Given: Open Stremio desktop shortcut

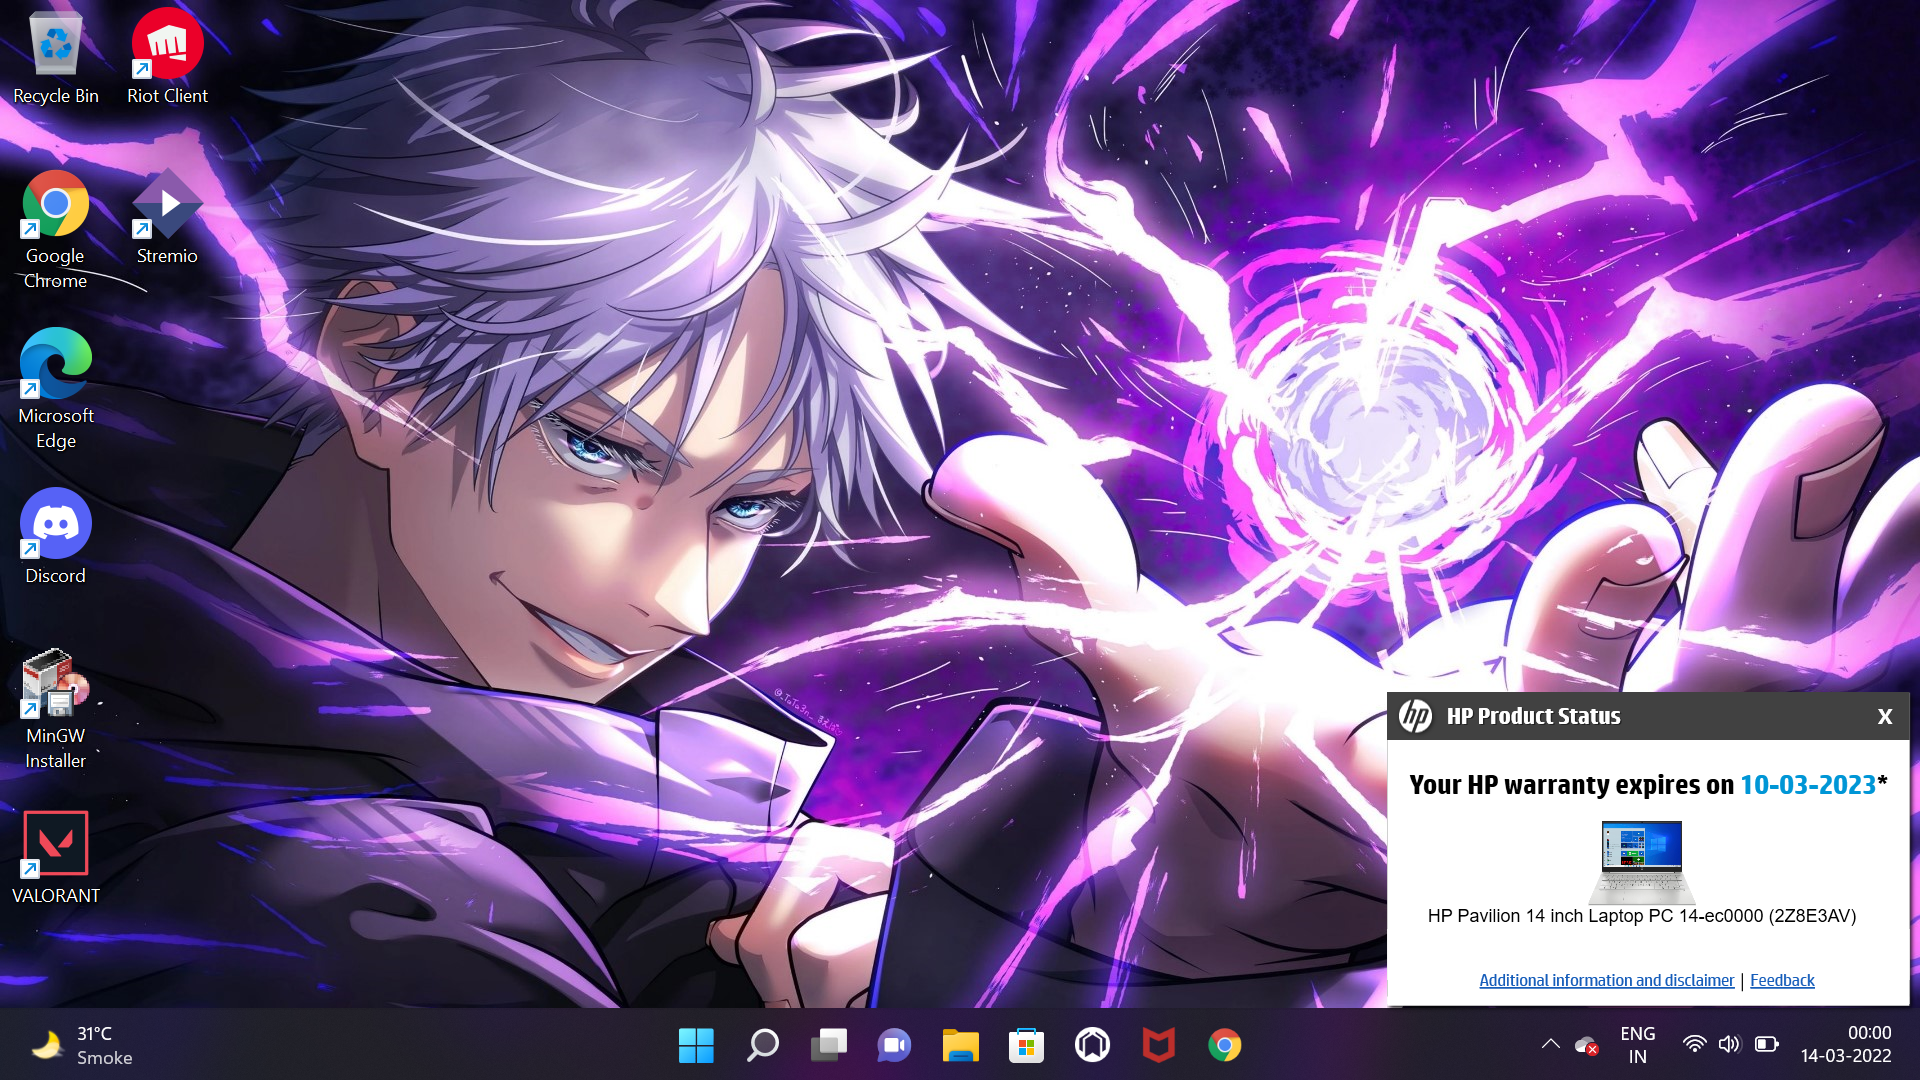Looking at the screenshot, I should pyautogui.click(x=167, y=215).
